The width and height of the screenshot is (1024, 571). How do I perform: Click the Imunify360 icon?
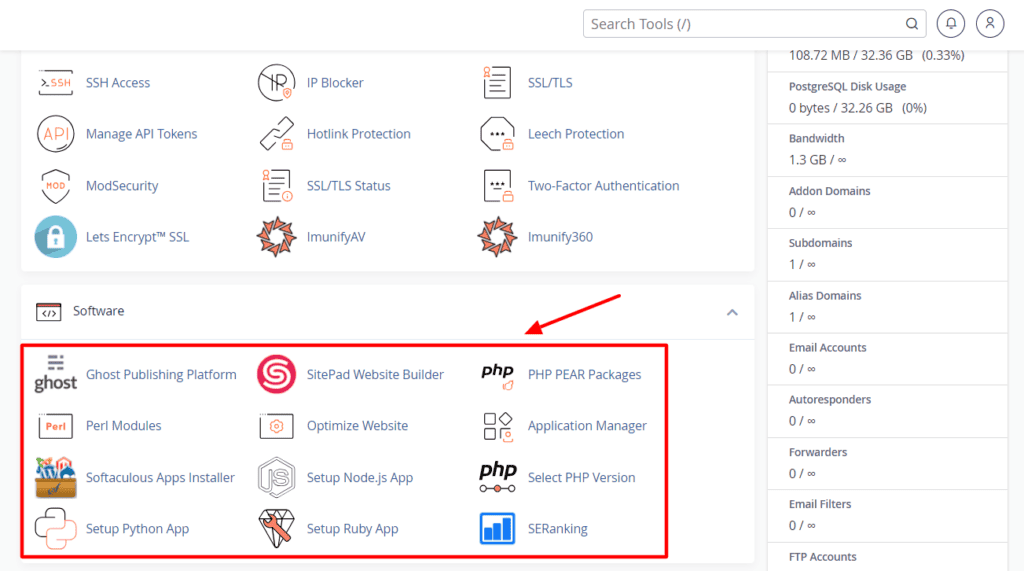click(497, 237)
